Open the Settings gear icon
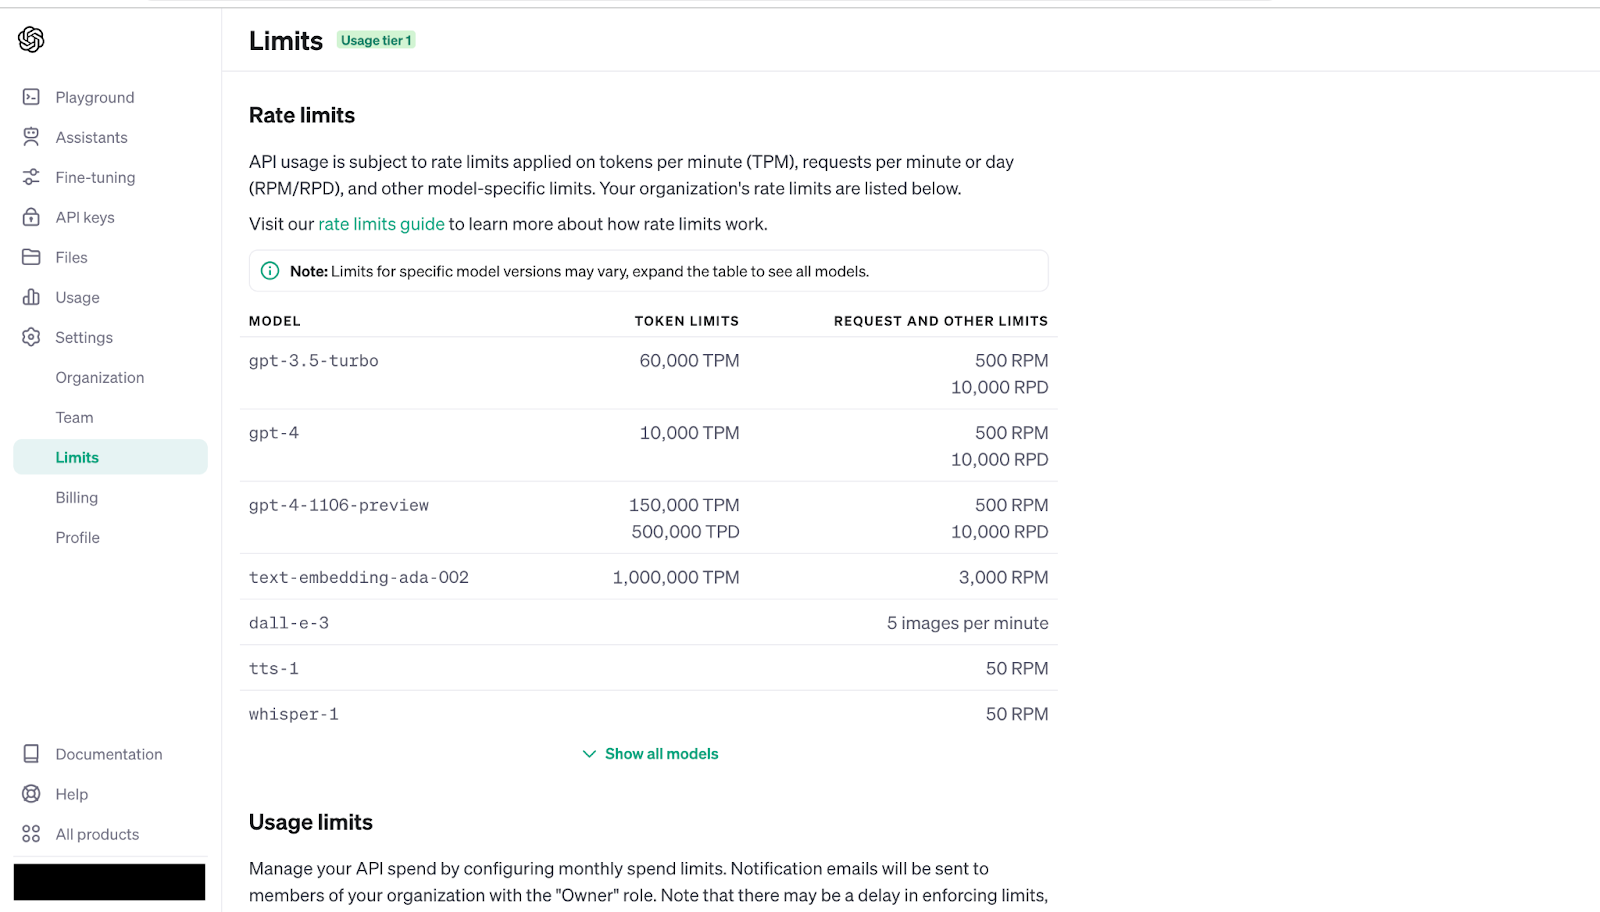Image resolution: width=1600 pixels, height=912 pixels. pyautogui.click(x=31, y=337)
